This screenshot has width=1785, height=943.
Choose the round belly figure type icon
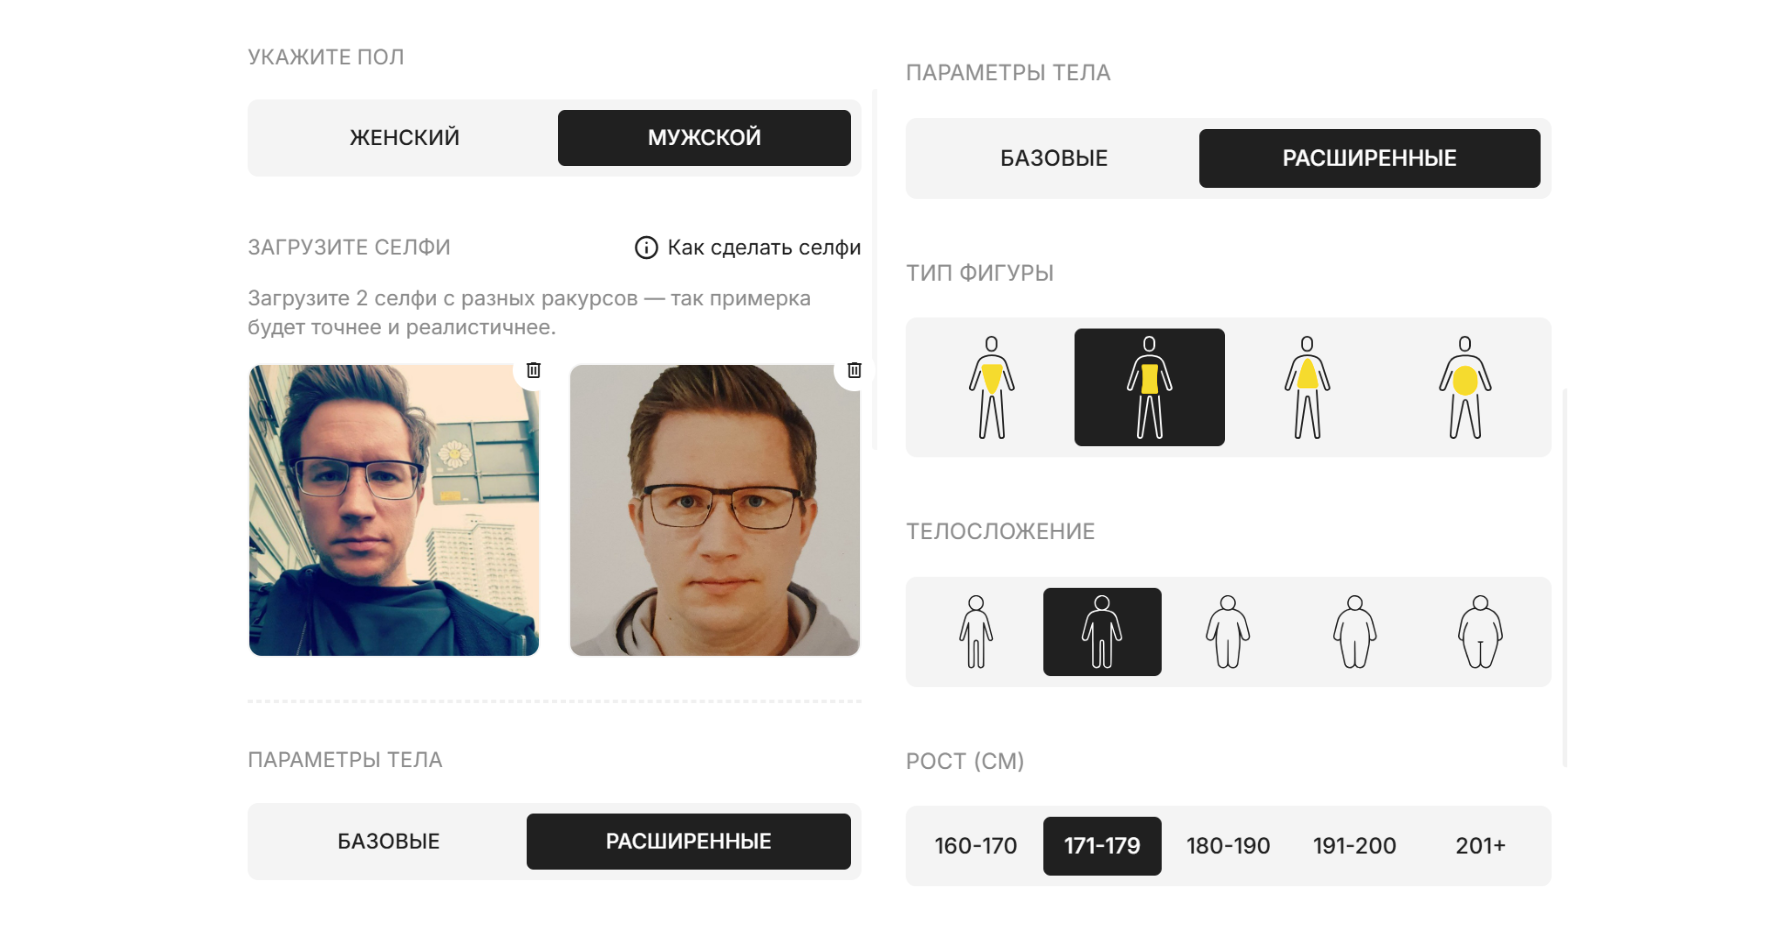pyautogui.click(x=1465, y=387)
